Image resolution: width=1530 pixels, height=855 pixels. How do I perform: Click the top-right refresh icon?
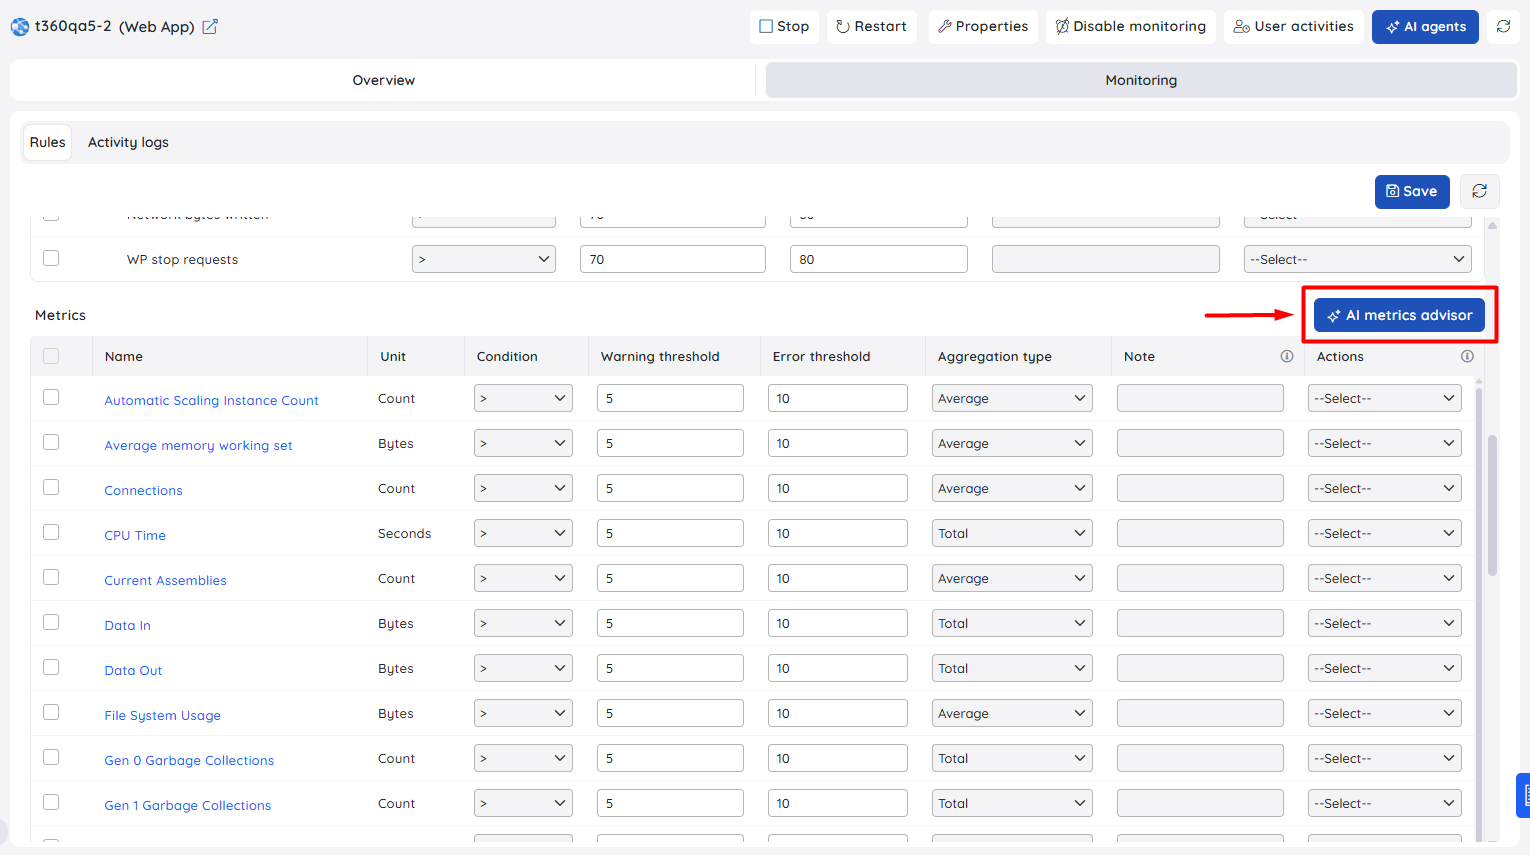[1503, 27]
